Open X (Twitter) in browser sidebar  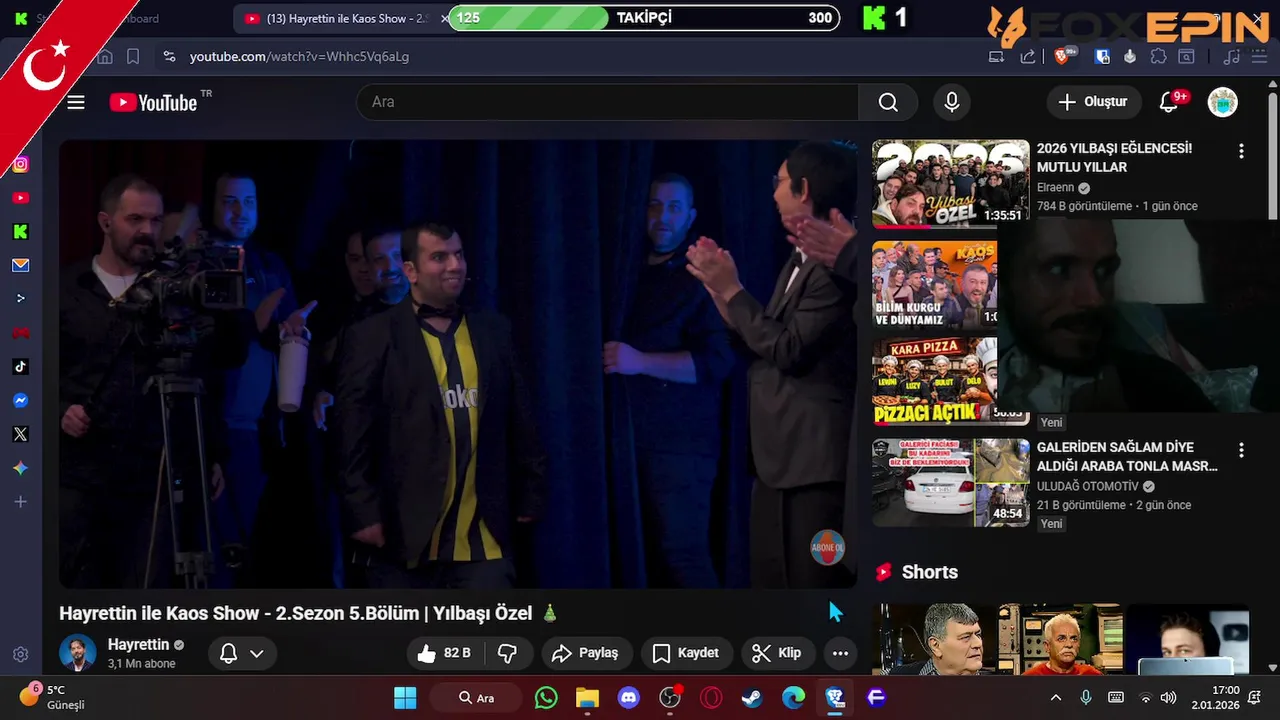tap(20, 434)
